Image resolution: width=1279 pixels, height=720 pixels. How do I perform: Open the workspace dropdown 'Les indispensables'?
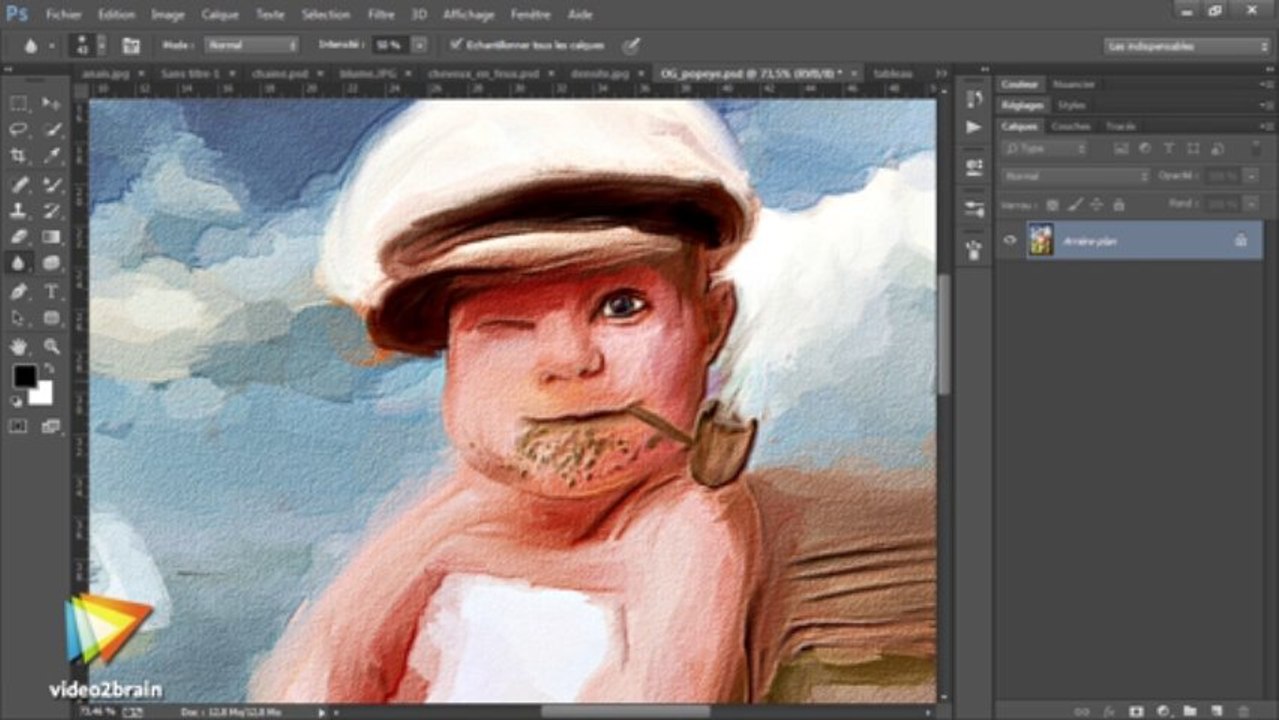(1187, 46)
